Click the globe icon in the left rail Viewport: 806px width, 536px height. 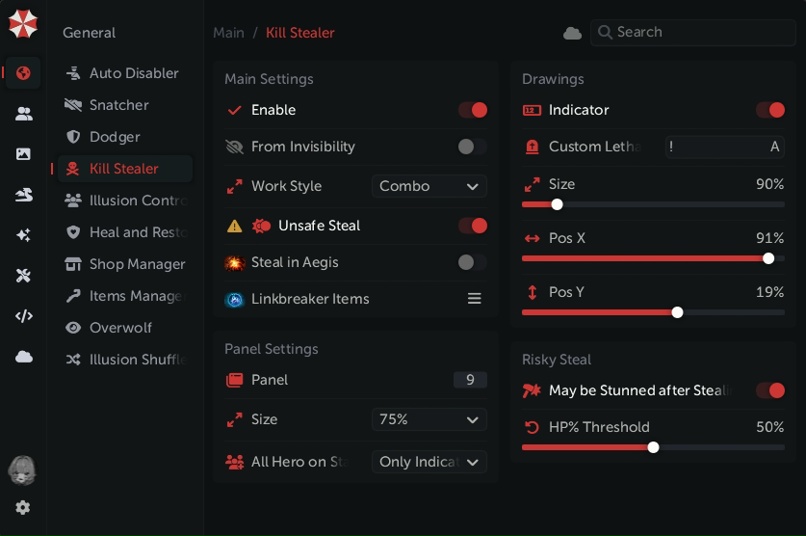pyautogui.click(x=23, y=73)
